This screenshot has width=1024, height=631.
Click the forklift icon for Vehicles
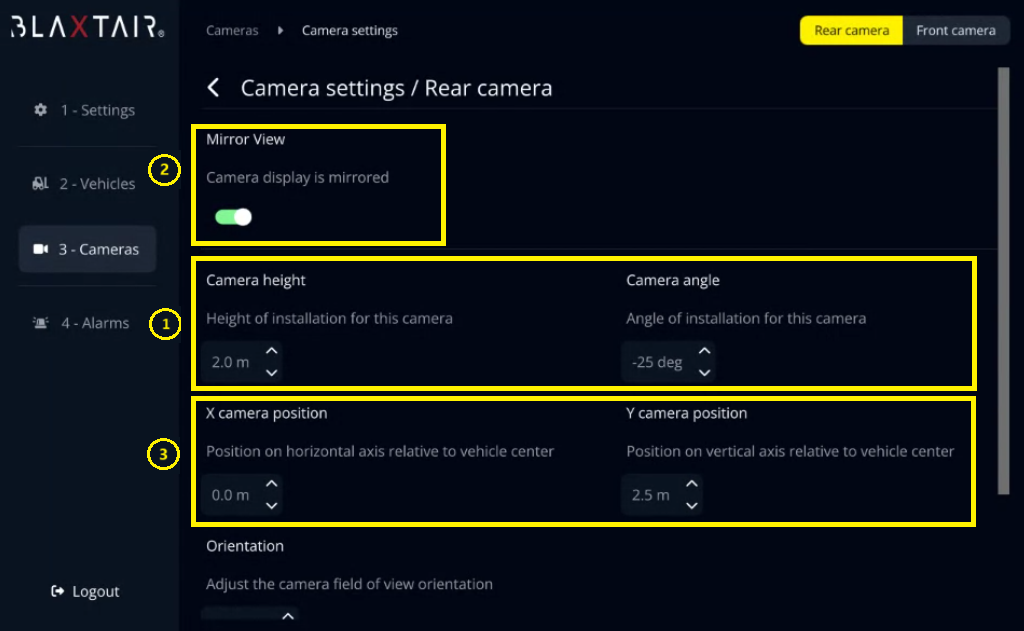[x=41, y=184]
